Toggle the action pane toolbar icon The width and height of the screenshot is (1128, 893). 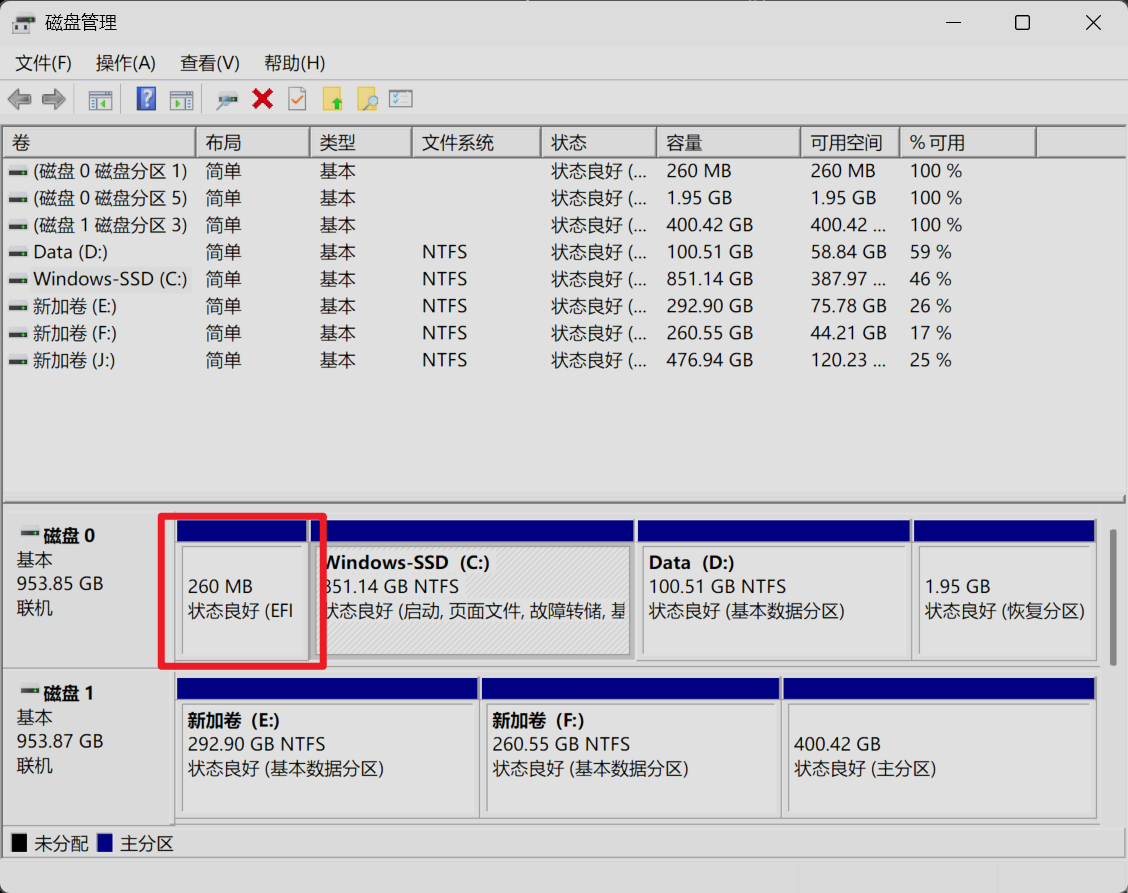pyautogui.click(x=181, y=99)
